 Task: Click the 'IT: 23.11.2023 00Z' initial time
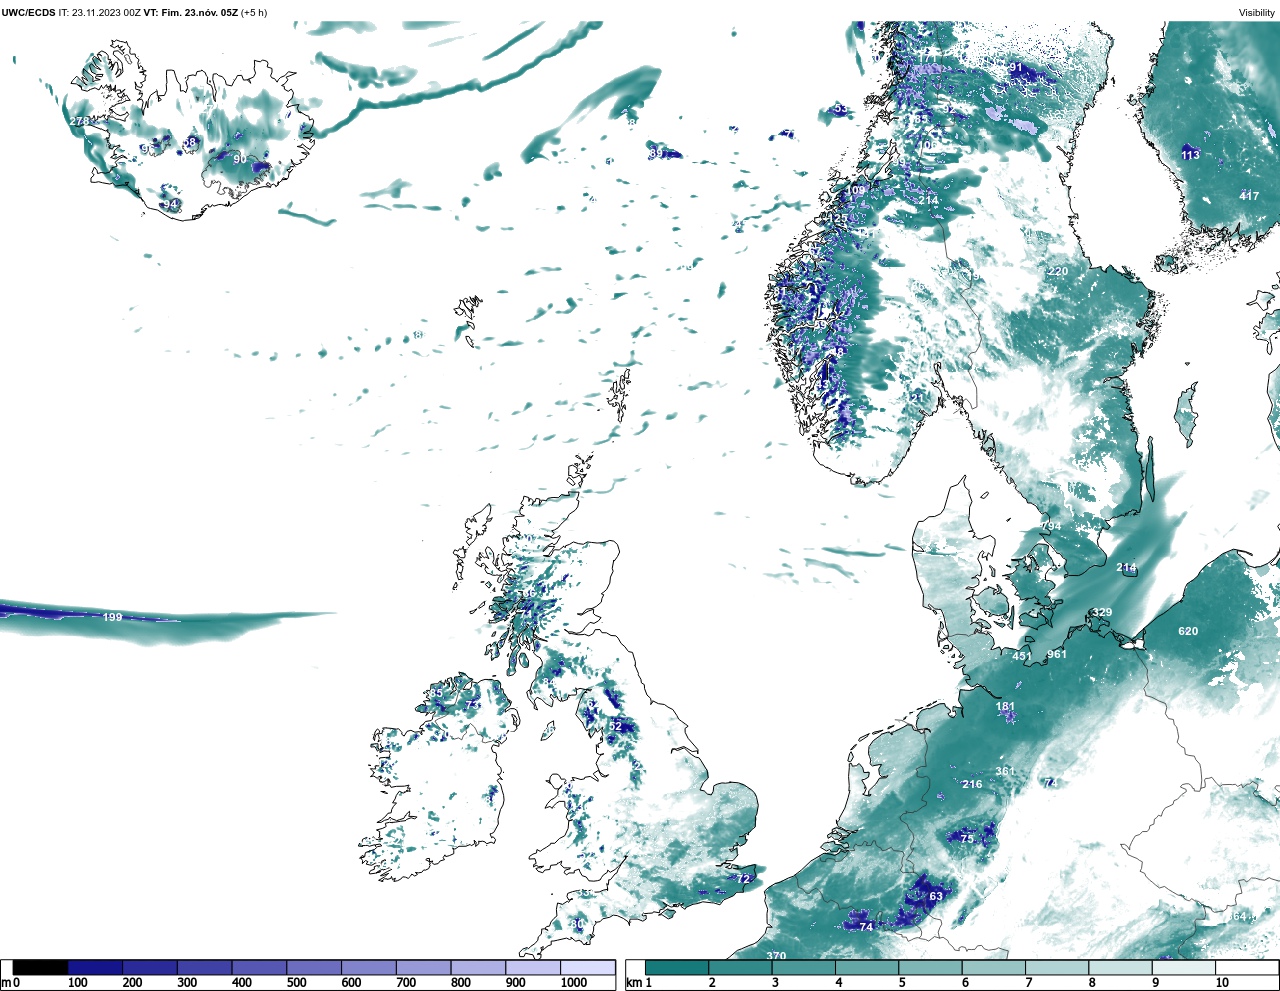(x=100, y=13)
